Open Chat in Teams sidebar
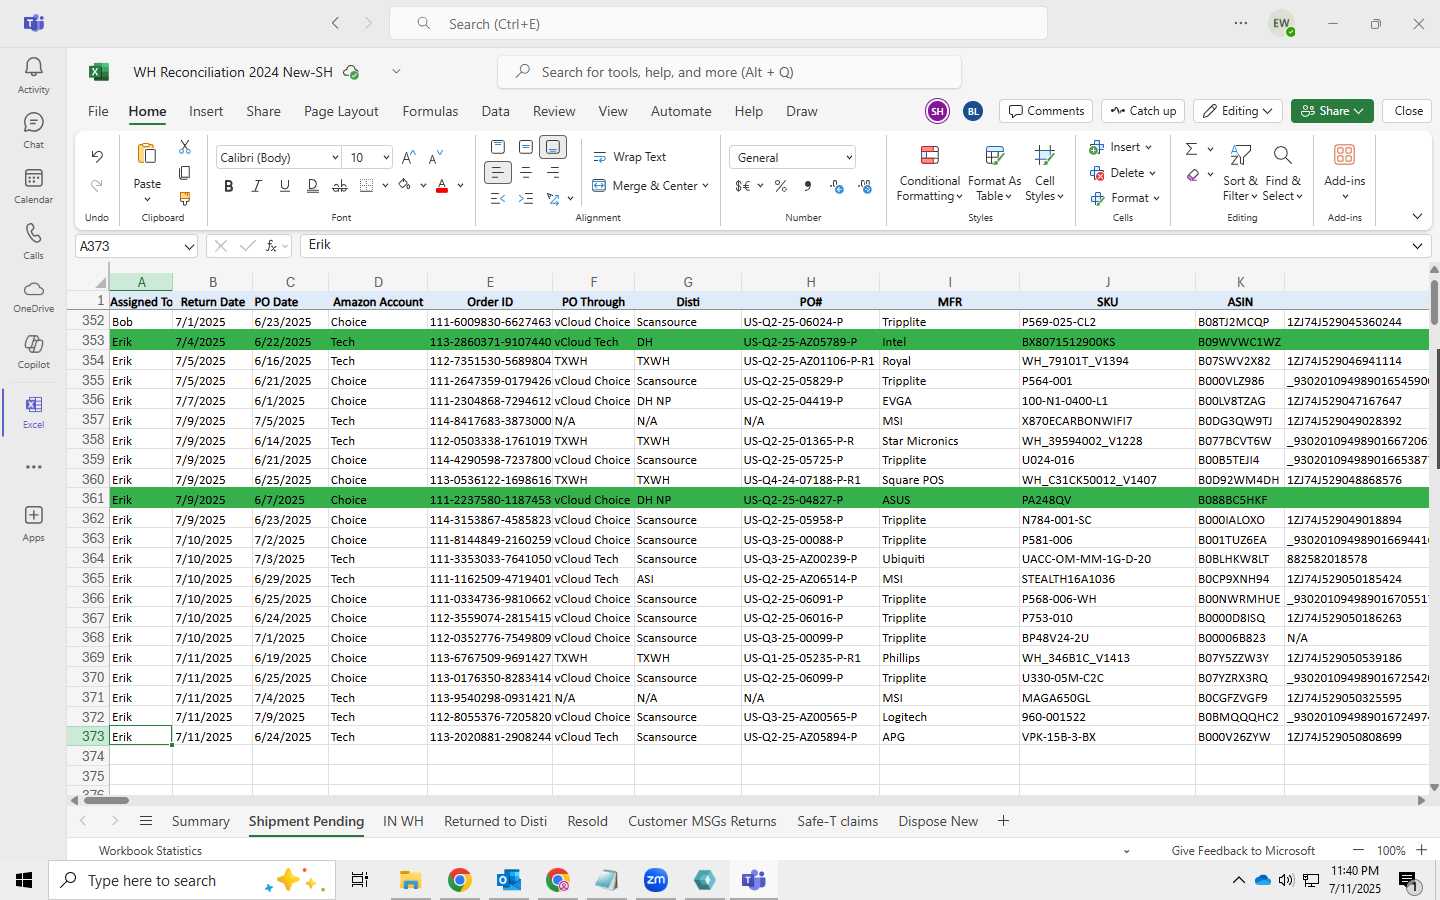The width and height of the screenshot is (1440, 900). [x=33, y=131]
